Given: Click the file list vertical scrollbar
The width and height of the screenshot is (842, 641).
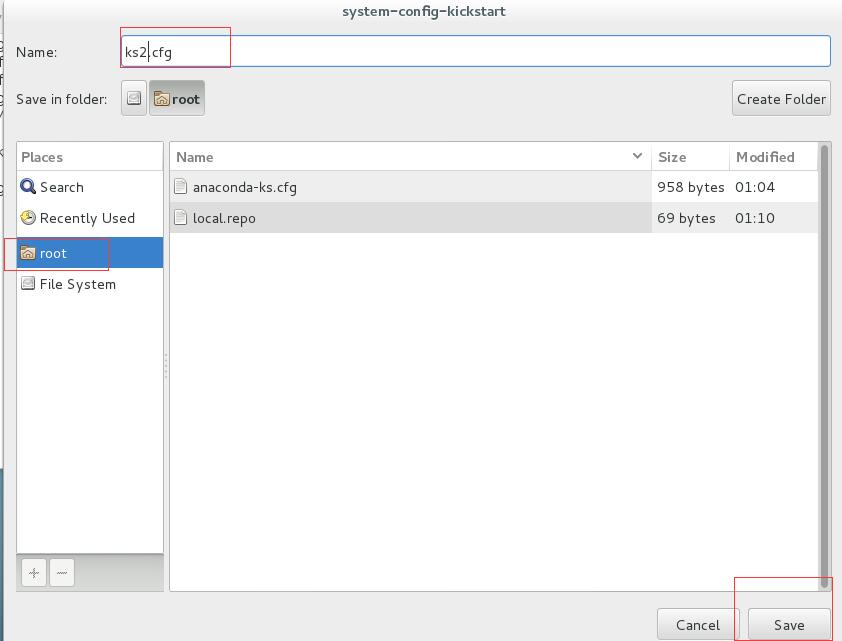Looking at the screenshot, I should 824,367.
